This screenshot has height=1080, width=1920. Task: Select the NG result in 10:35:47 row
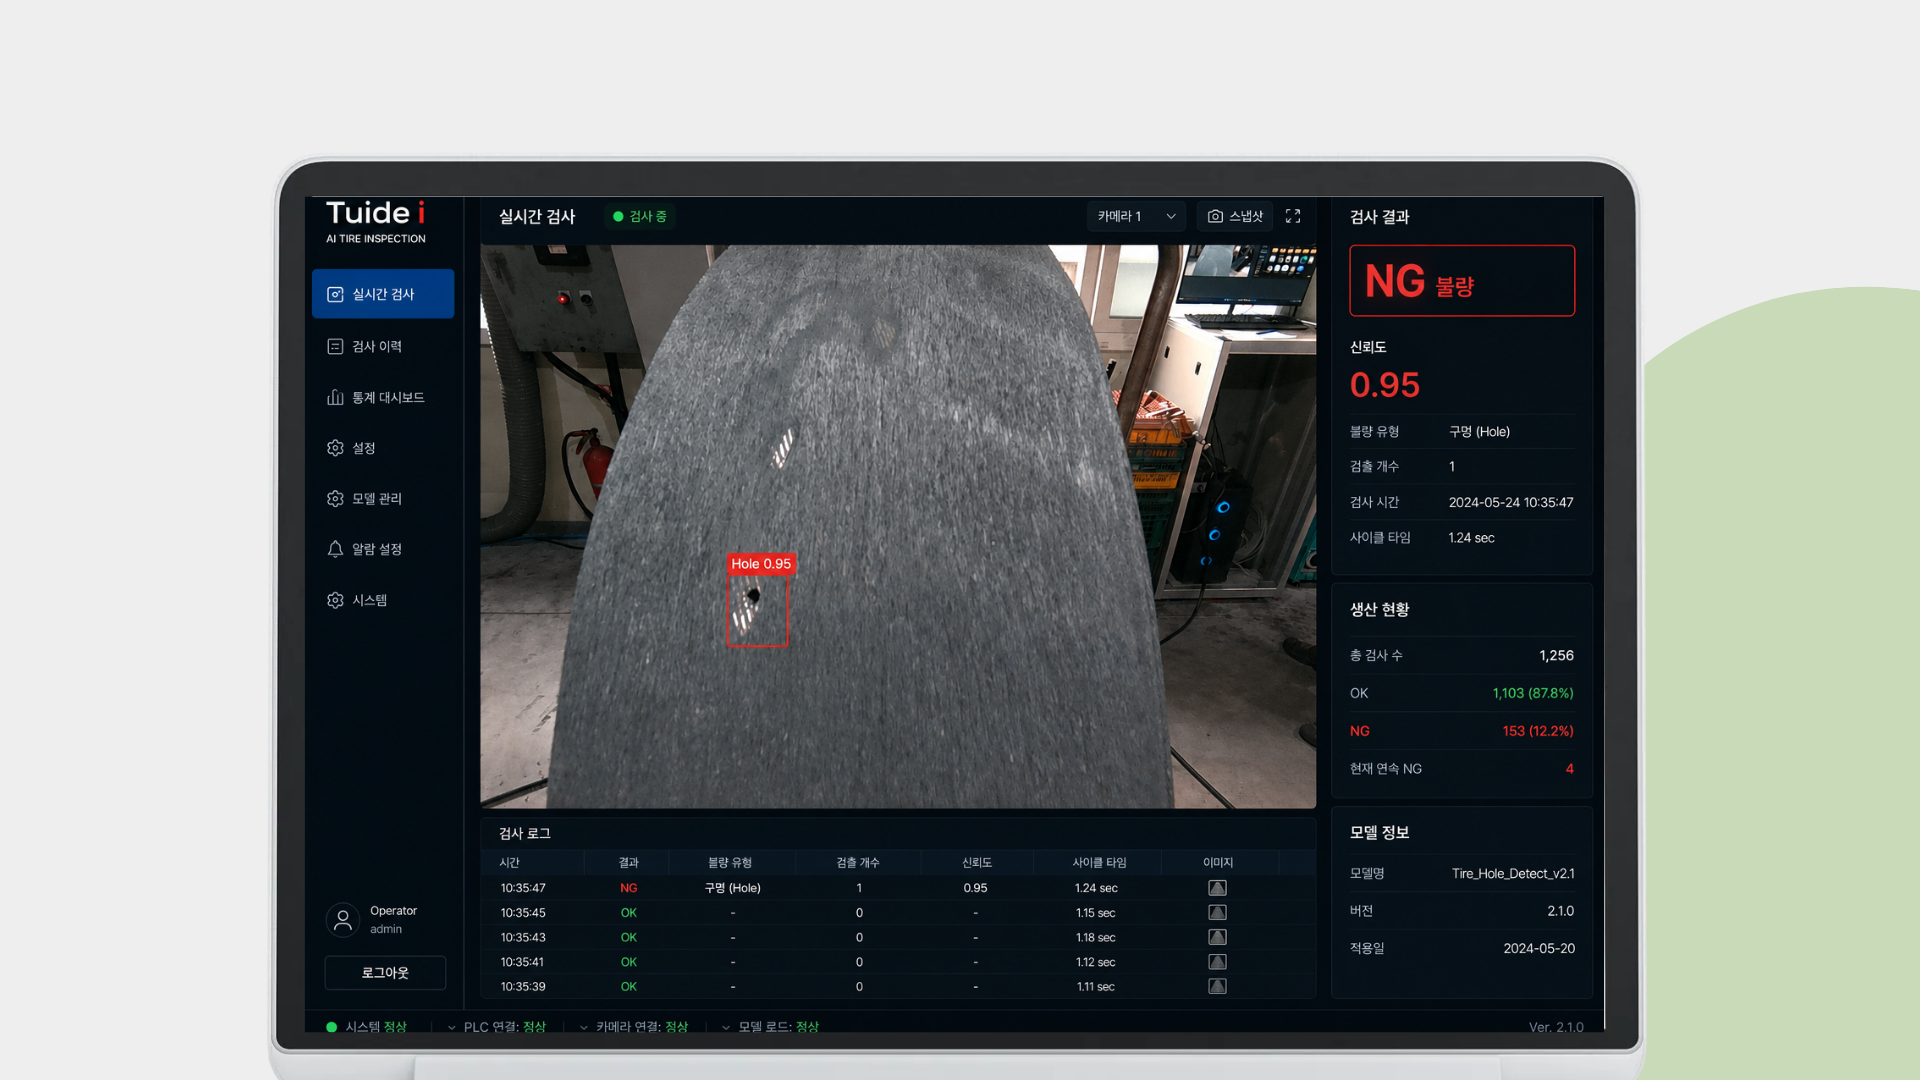[x=628, y=888]
